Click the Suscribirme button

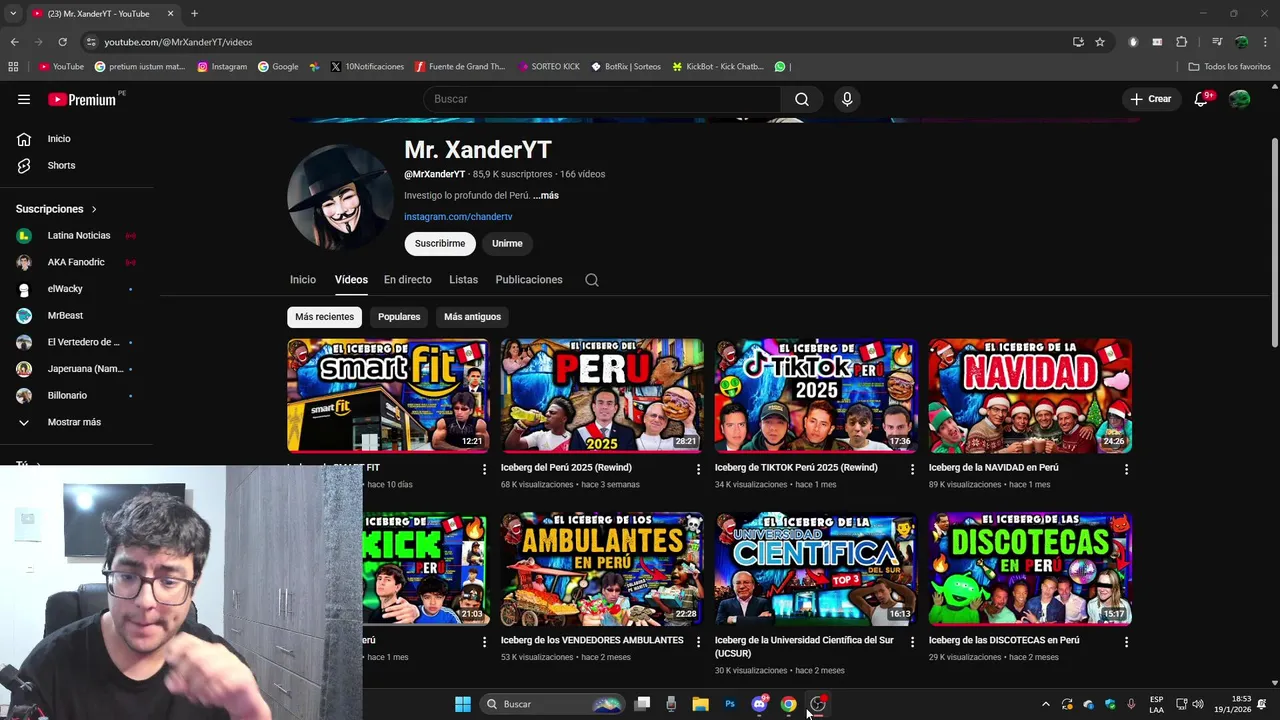pyautogui.click(x=440, y=244)
